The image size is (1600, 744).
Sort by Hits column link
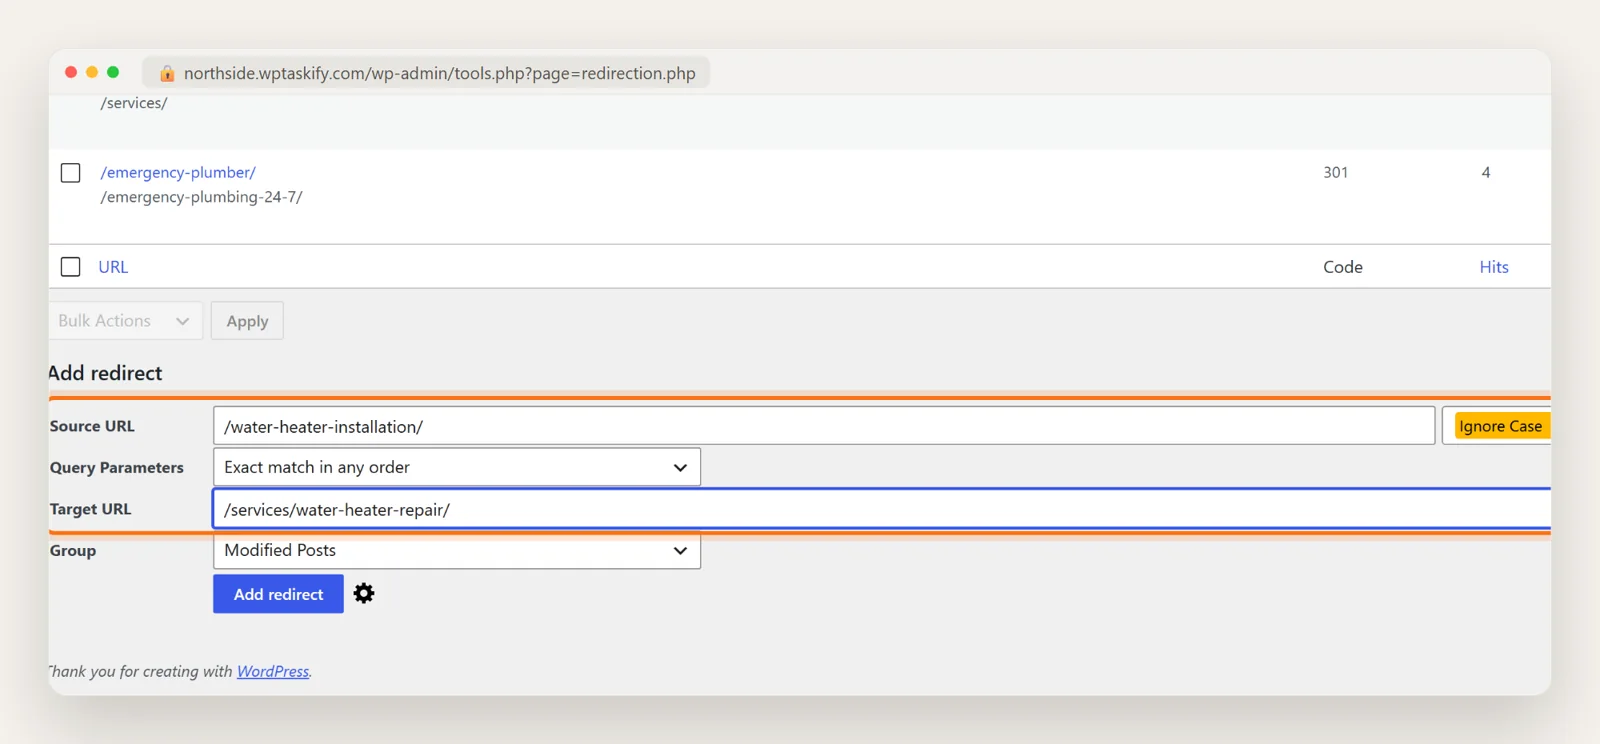tap(1494, 267)
